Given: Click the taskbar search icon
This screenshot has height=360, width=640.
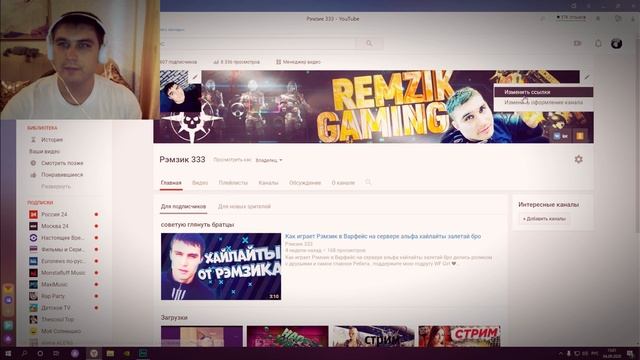Looking at the screenshot, I should 24,353.
